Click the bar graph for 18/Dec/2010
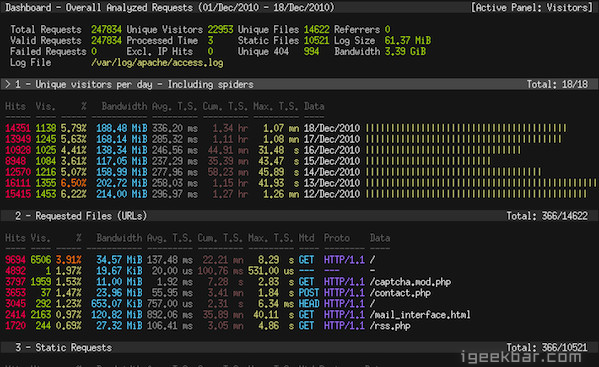This screenshot has height=367, width=599. [x=466, y=128]
